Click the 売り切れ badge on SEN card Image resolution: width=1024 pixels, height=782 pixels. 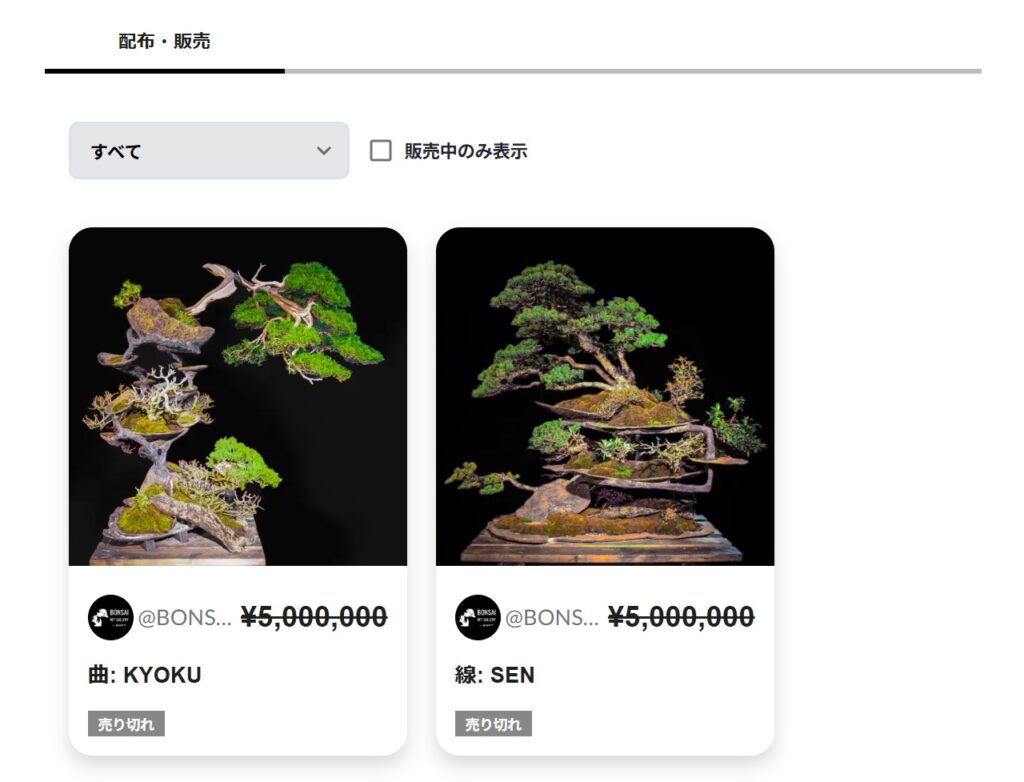tap(493, 724)
